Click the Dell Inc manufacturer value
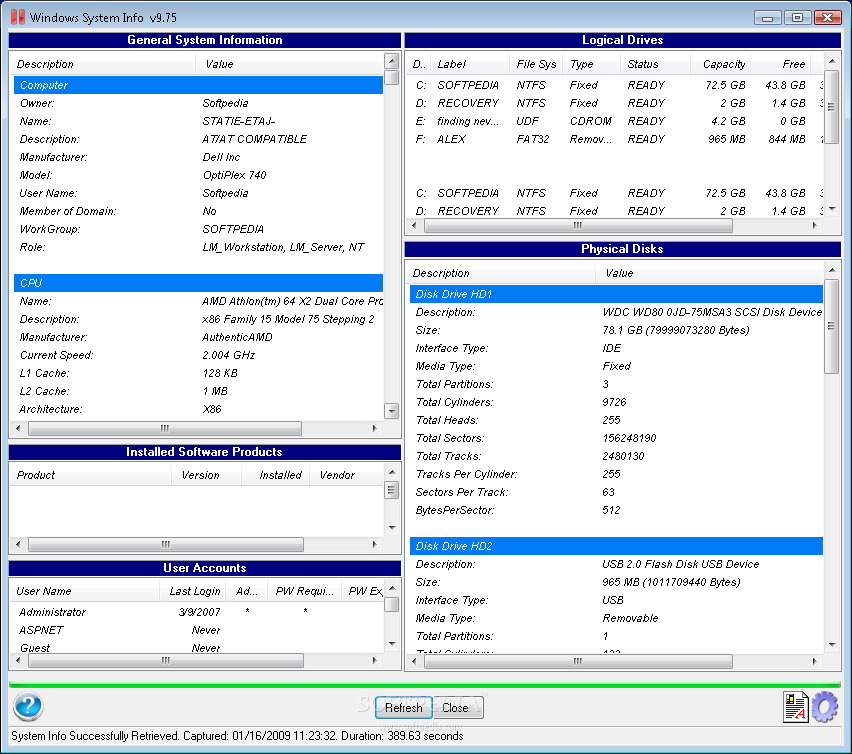The image size is (852, 754). (221, 157)
